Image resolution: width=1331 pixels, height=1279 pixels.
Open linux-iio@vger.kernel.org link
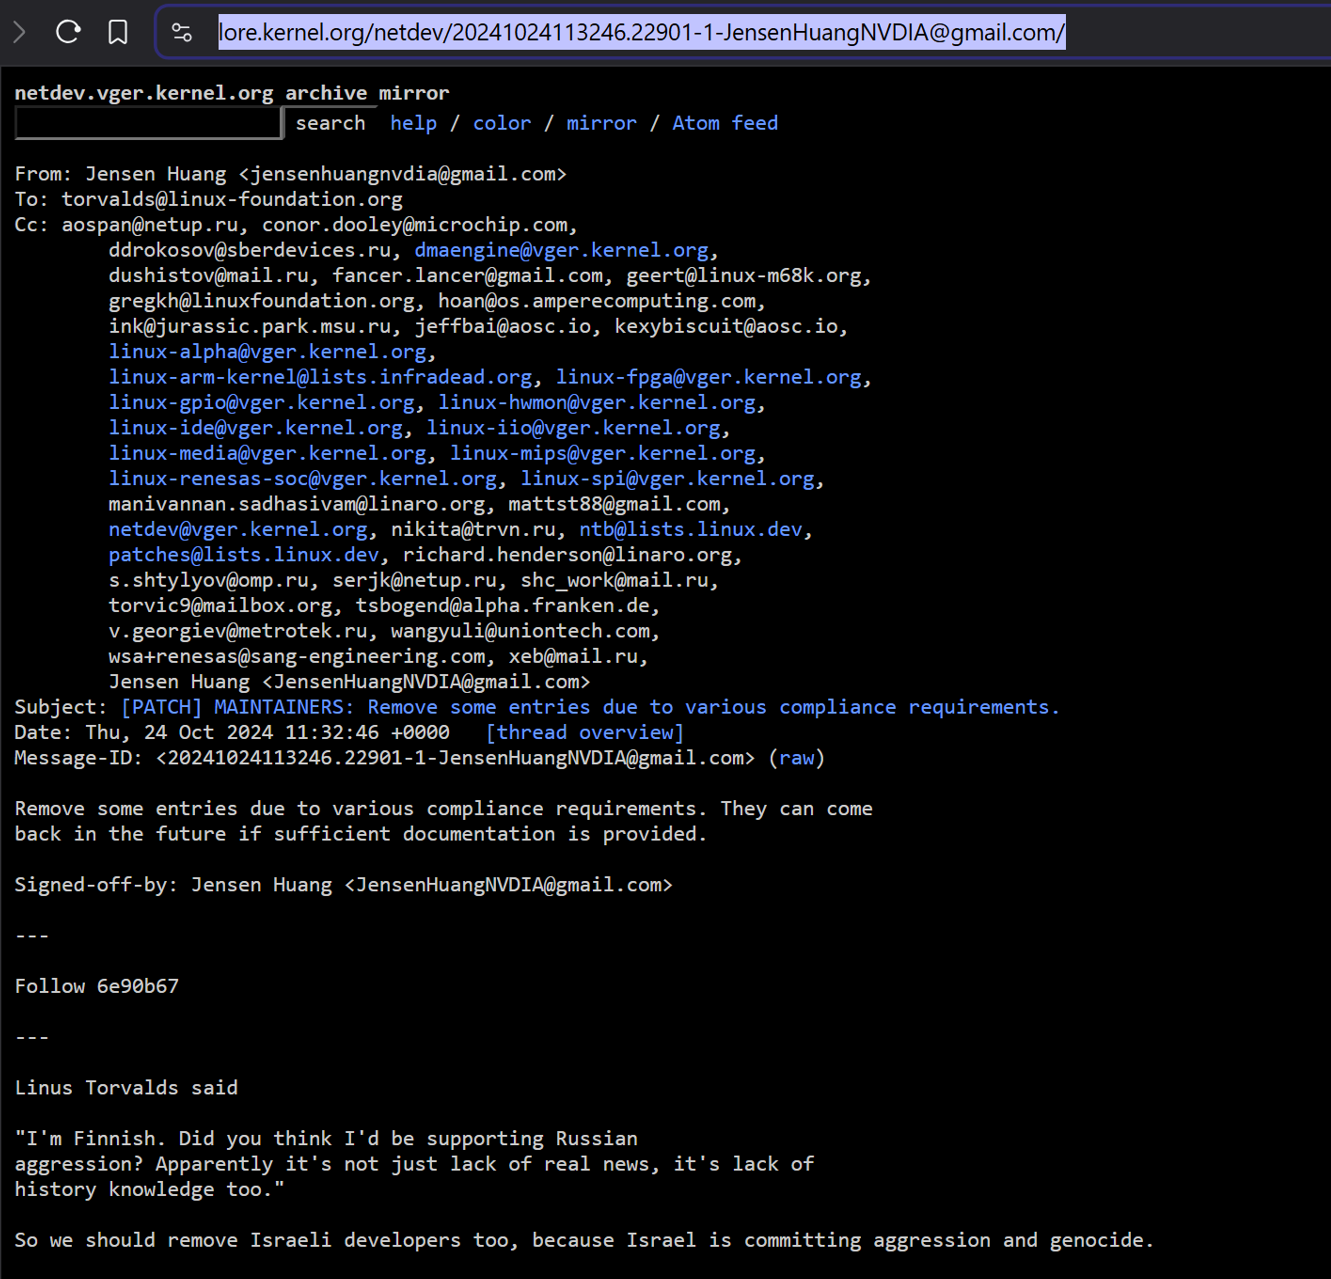[x=573, y=428]
